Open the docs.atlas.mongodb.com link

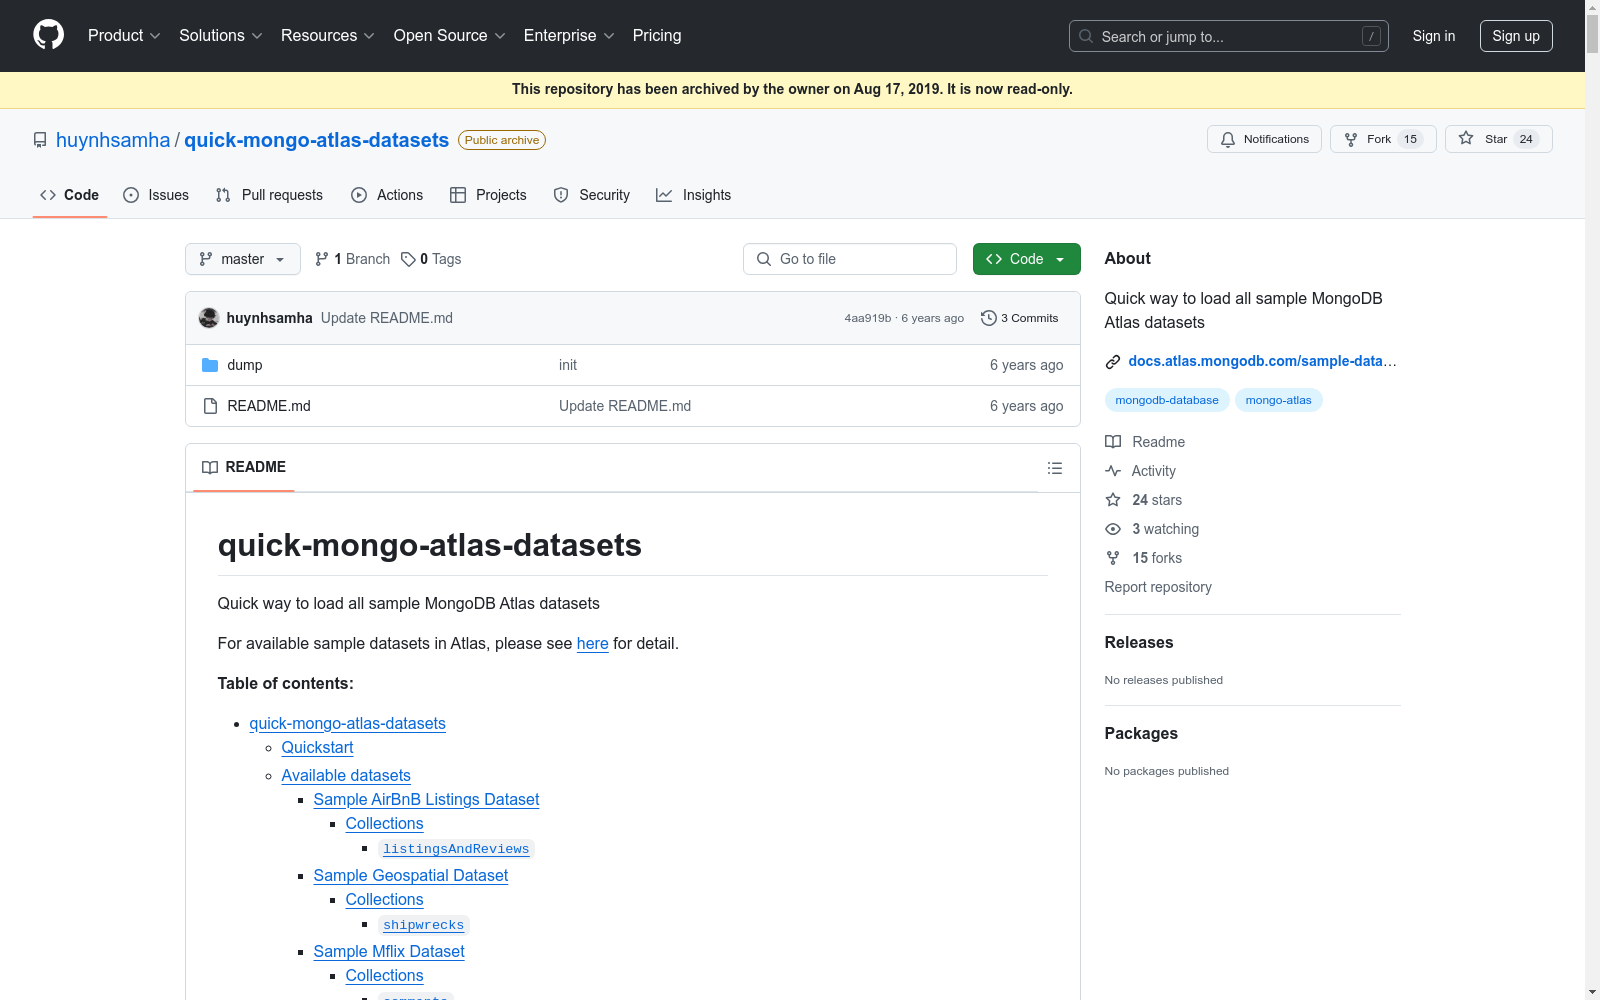tap(1262, 361)
